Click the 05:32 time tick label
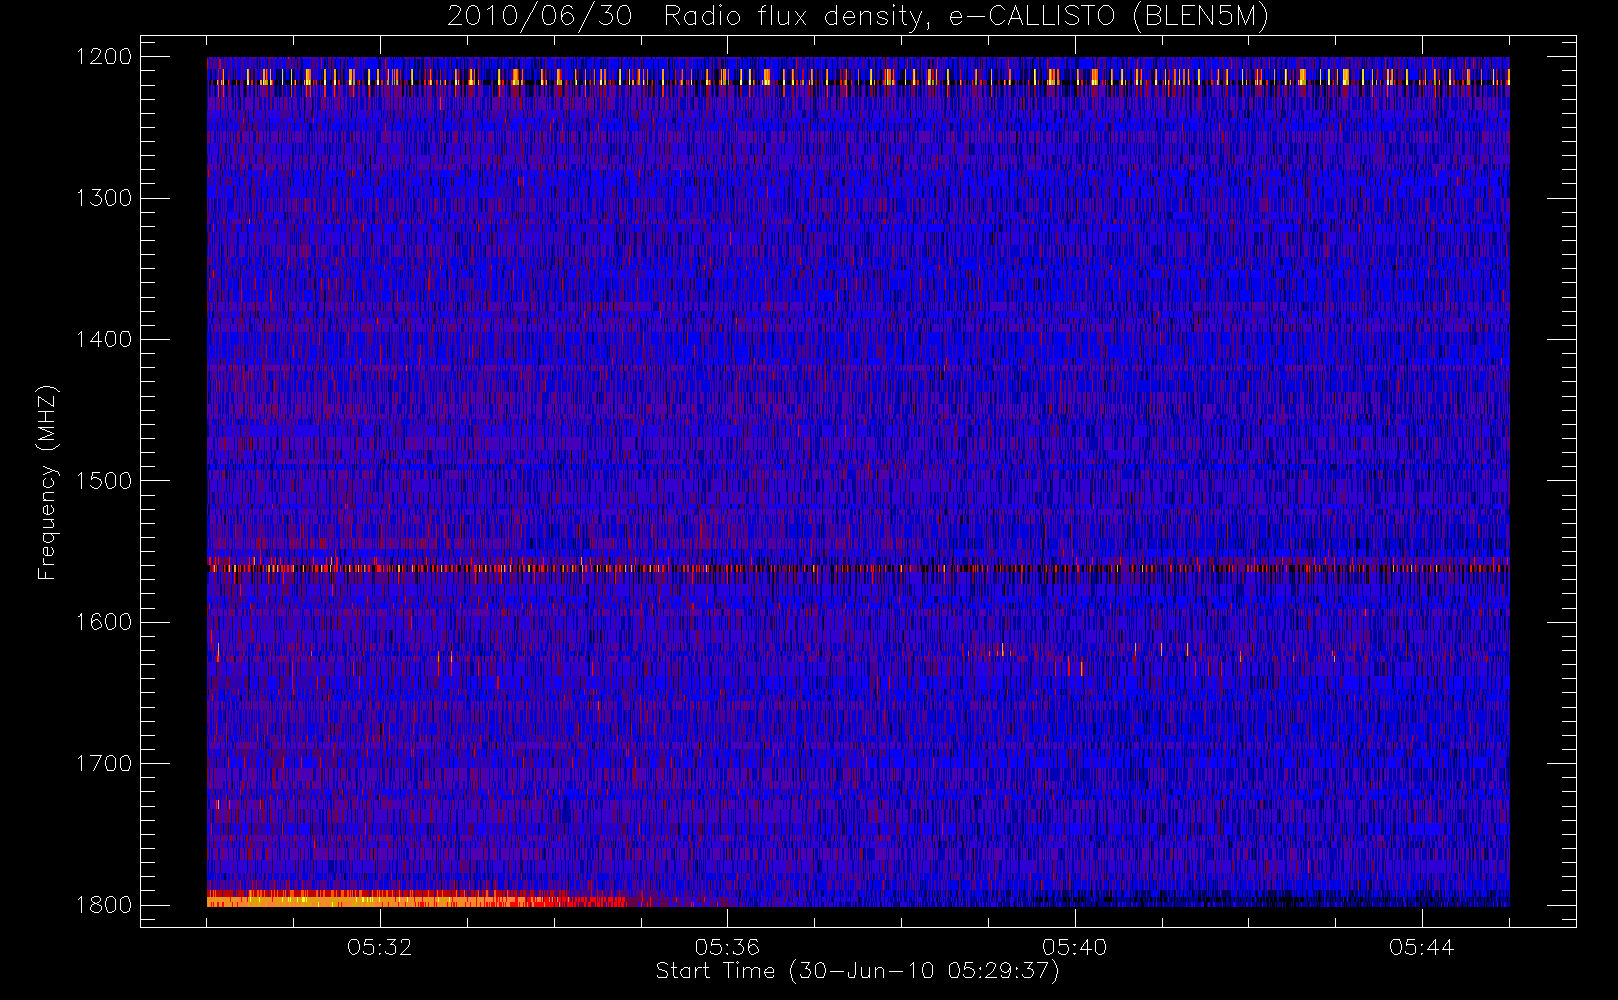Viewport: 1618px width, 1000px height. 380,947
